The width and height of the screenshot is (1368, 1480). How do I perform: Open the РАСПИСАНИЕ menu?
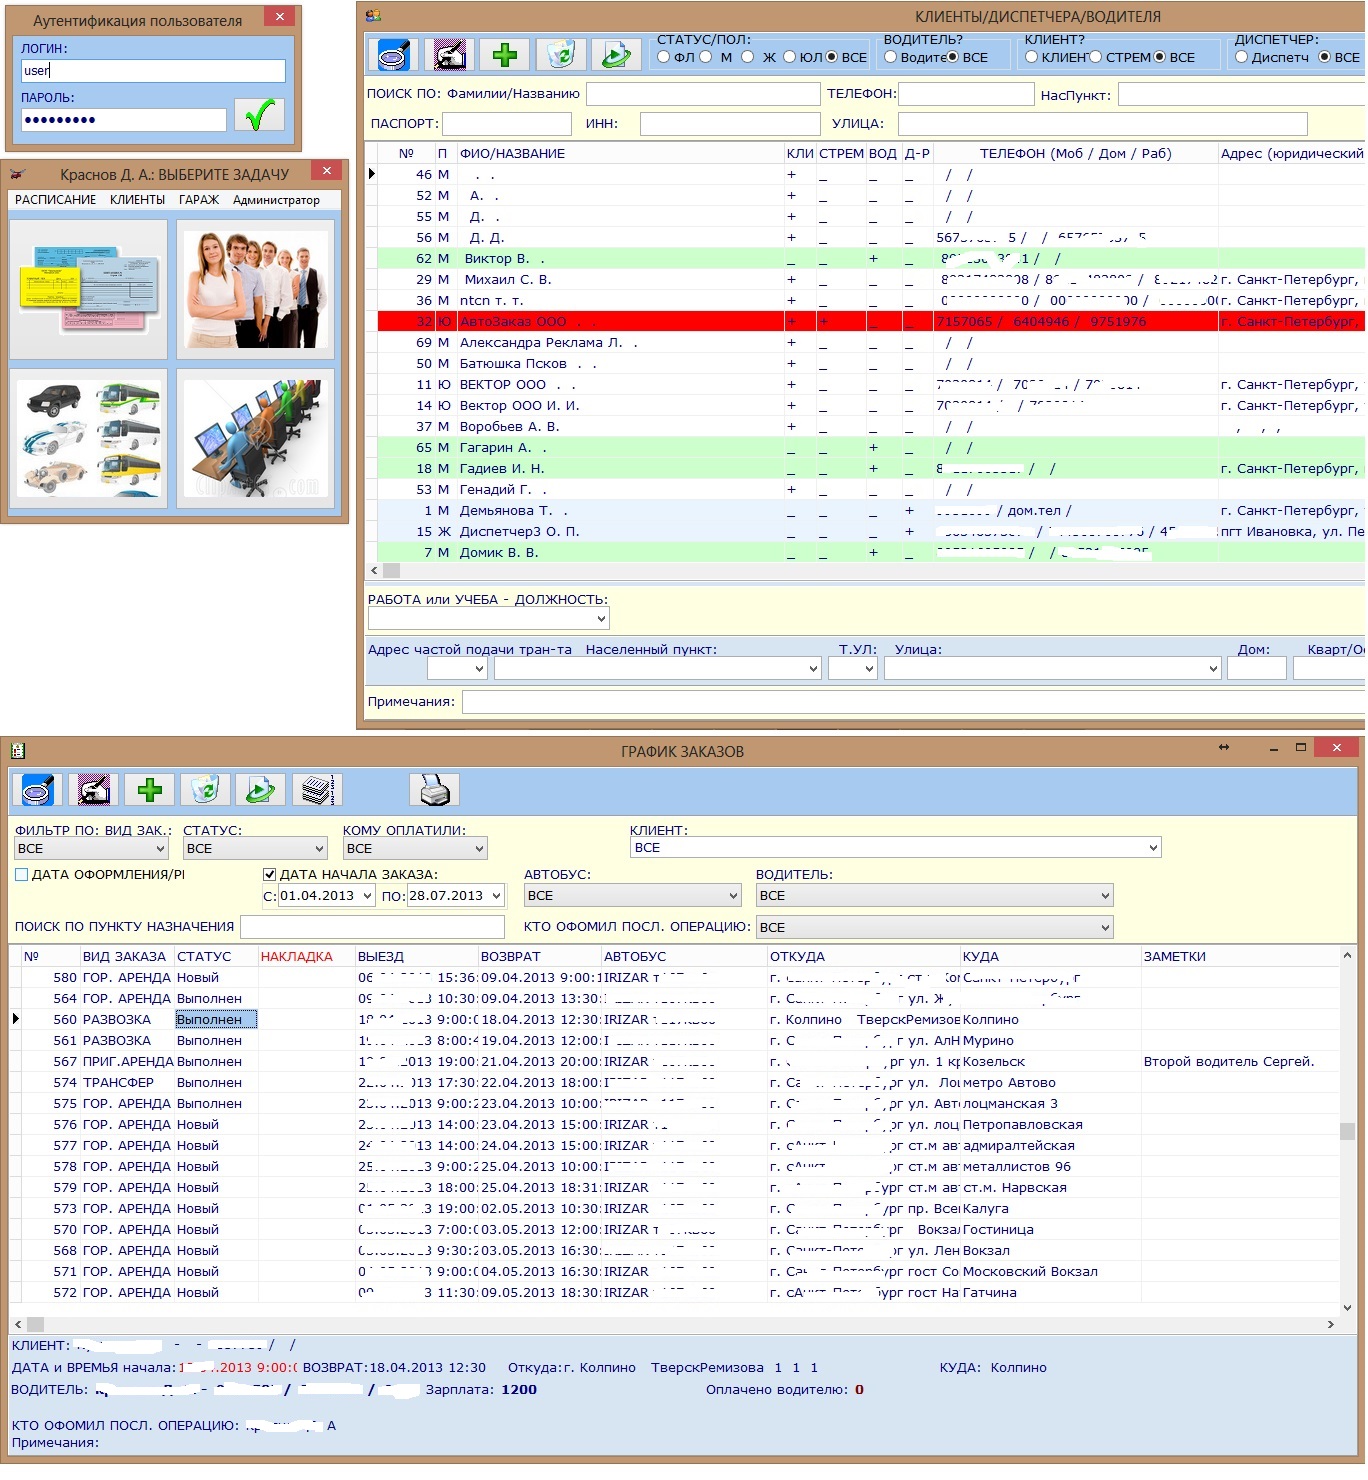[56, 200]
